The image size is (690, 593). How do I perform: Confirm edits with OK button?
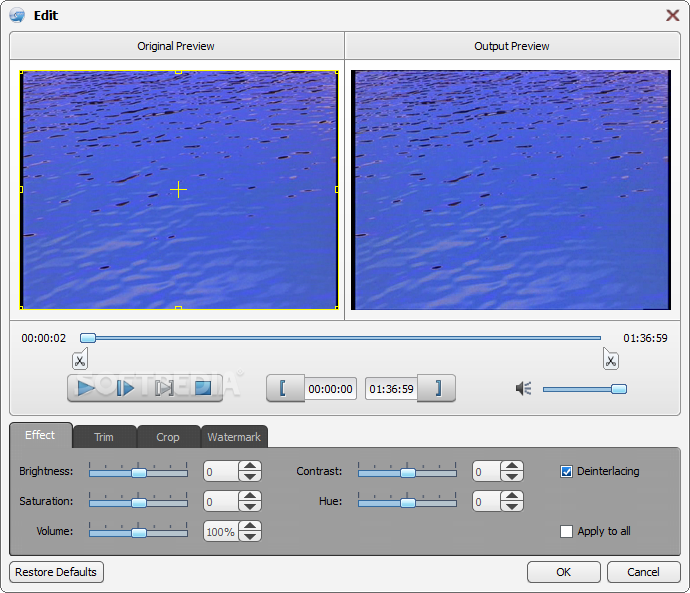click(x=564, y=572)
